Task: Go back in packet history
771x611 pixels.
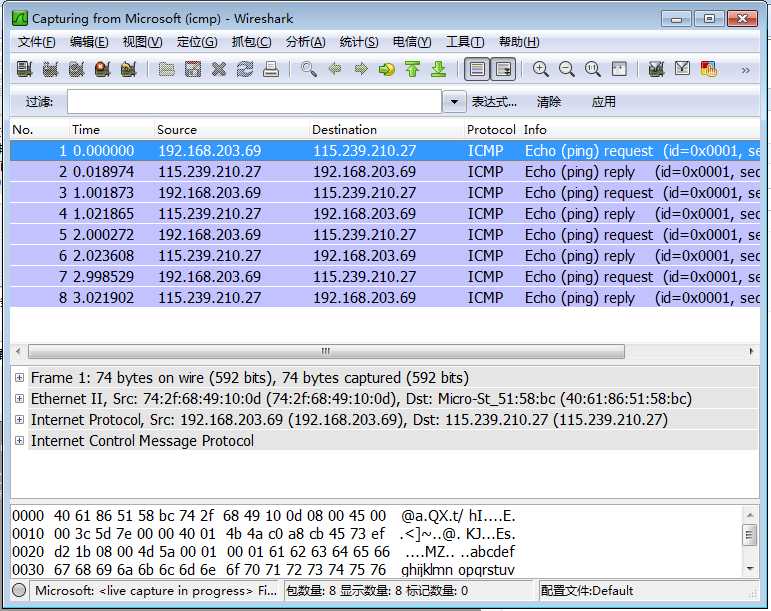Action: pos(335,69)
